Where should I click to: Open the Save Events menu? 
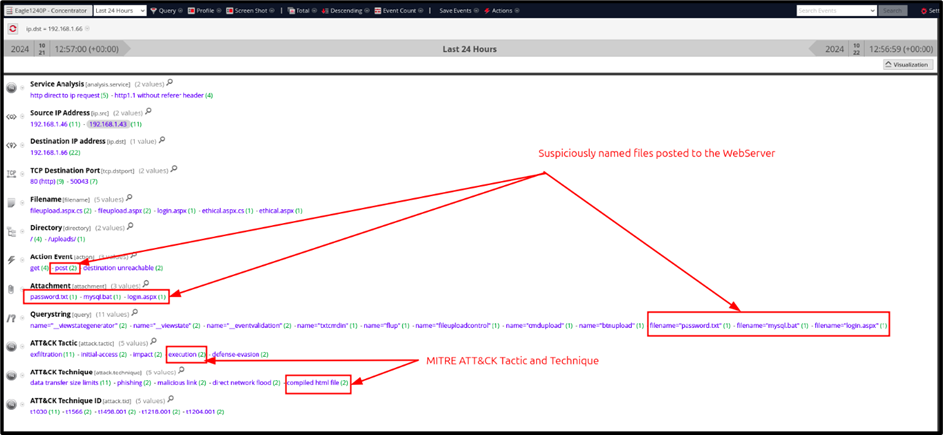pyautogui.click(x=459, y=11)
